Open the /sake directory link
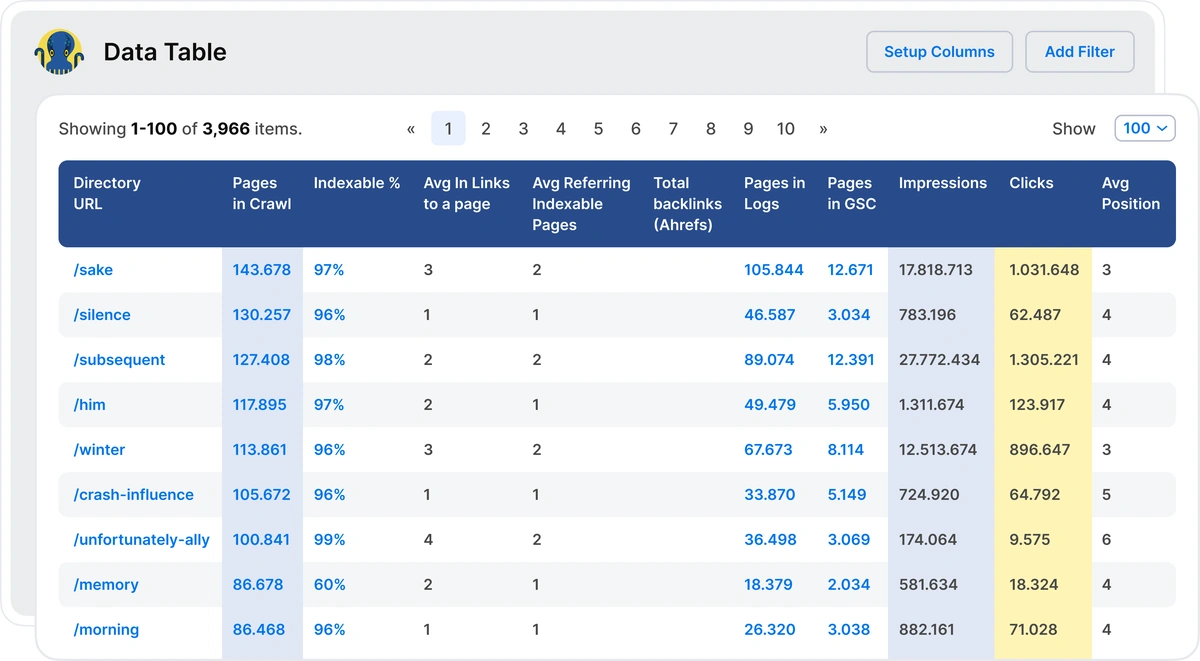 click(93, 270)
